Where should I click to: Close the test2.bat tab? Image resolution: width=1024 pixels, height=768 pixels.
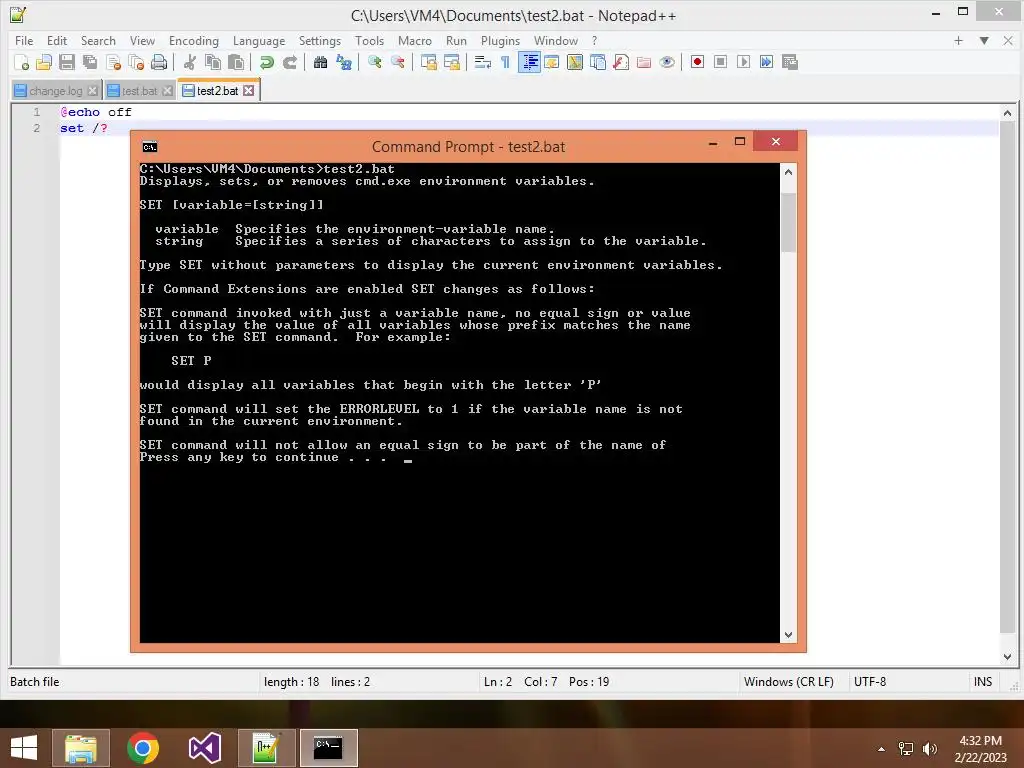249,91
